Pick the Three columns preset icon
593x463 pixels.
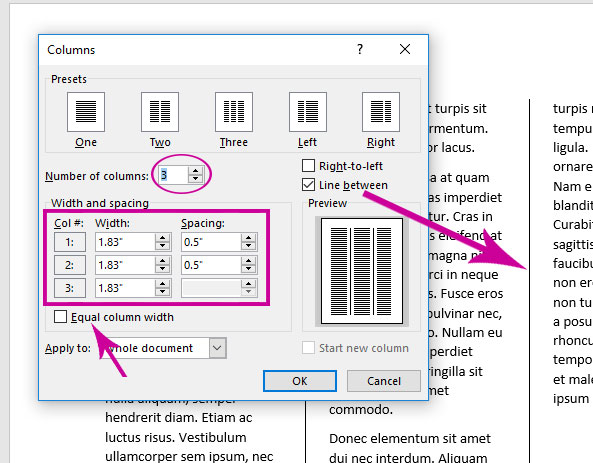click(234, 112)
